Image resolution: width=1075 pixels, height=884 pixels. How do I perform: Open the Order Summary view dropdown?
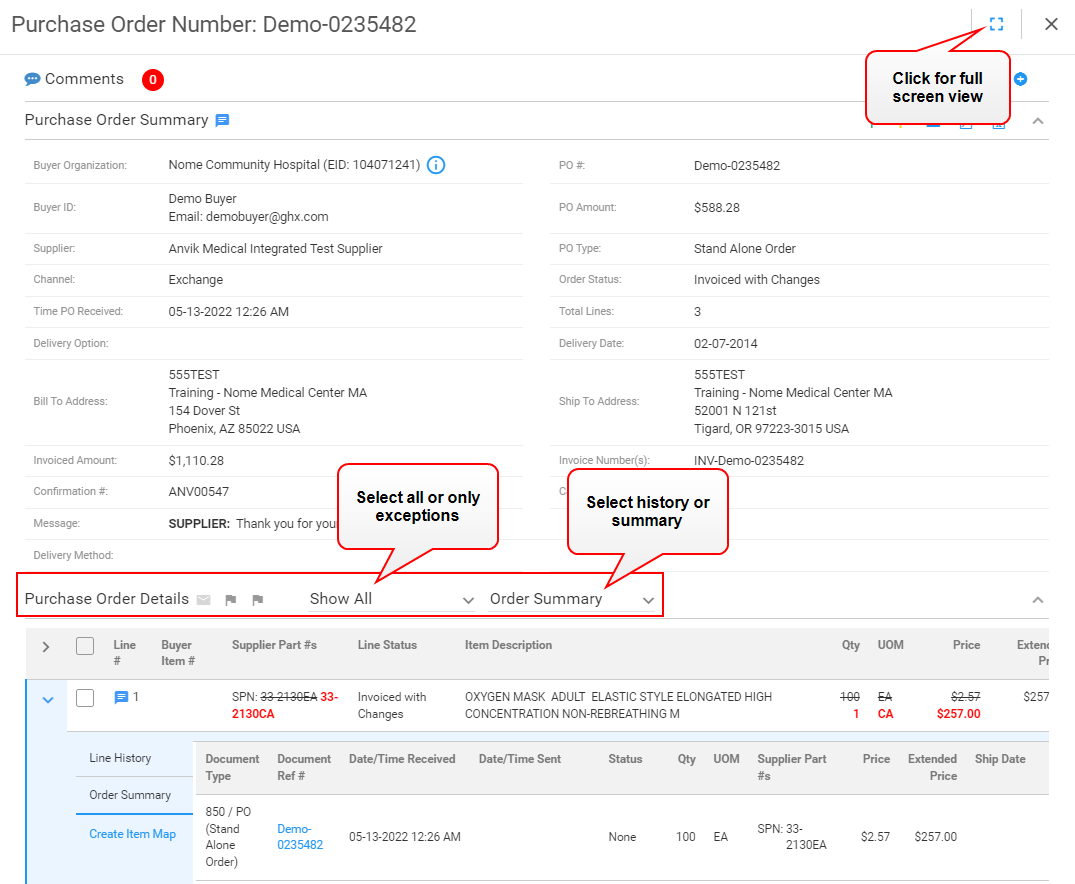572,599
